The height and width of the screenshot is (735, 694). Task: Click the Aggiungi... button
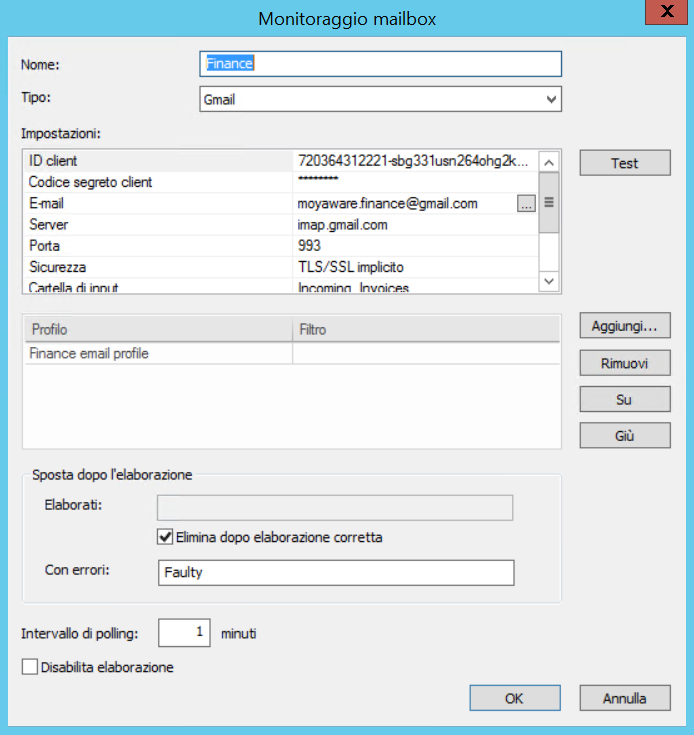(625, 326)
